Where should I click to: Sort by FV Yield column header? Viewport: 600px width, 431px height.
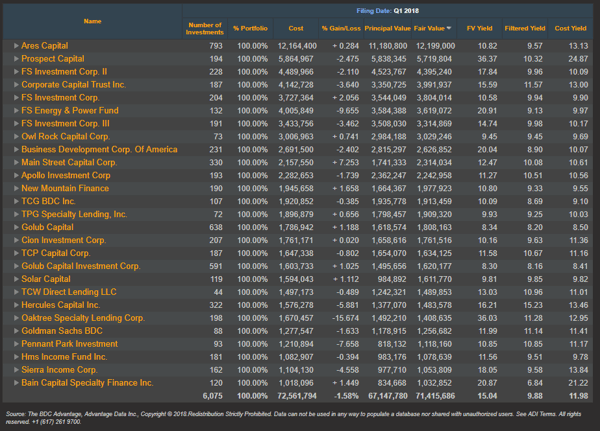pos(479,28)
